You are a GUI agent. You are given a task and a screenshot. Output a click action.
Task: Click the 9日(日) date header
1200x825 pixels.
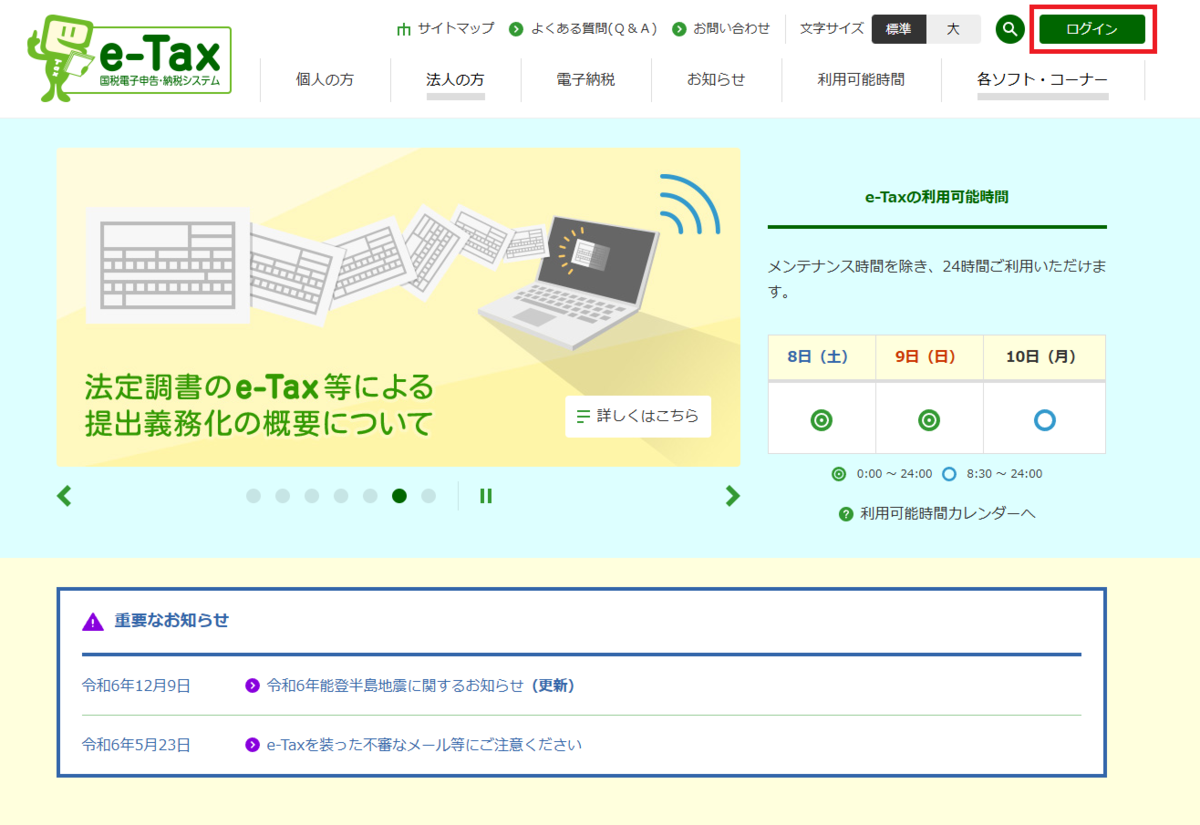coord(929,357)
